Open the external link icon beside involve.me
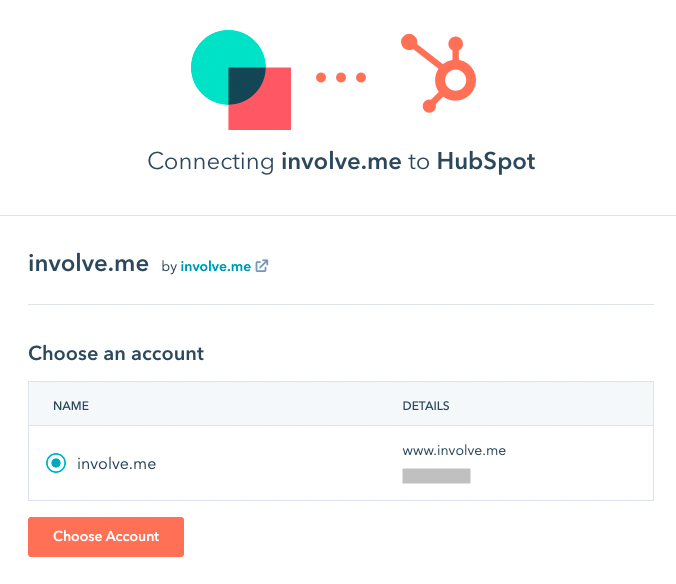Screen dimensions: 676x584 (x=262, y=267)
